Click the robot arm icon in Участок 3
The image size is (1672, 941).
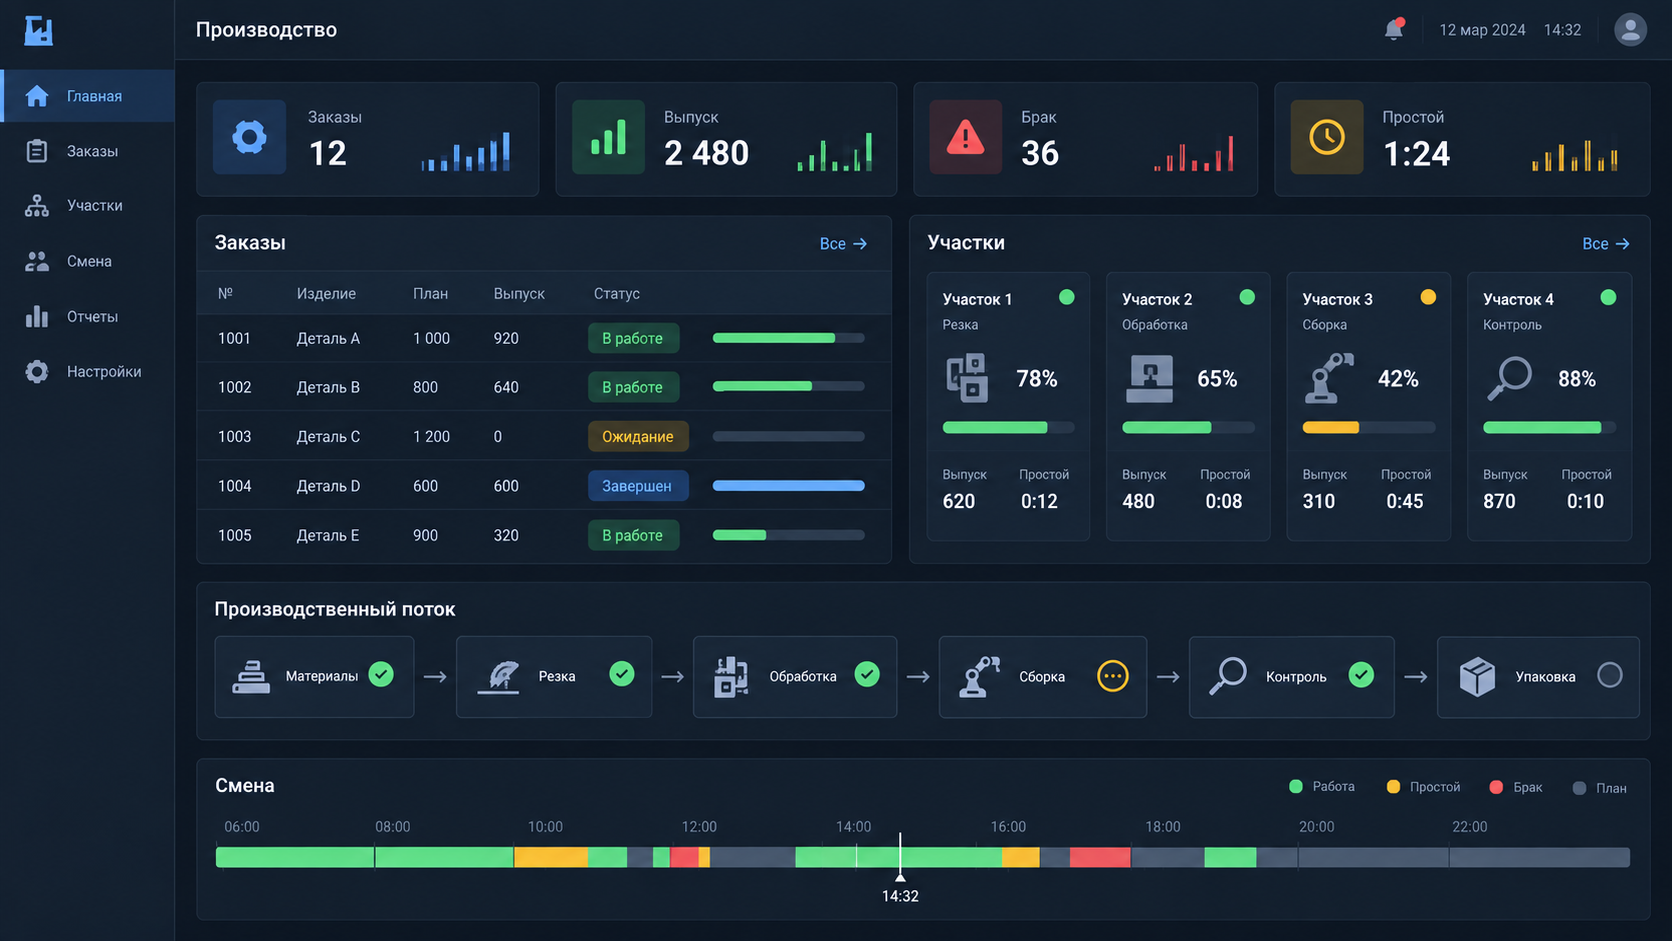coord(1329,378)
